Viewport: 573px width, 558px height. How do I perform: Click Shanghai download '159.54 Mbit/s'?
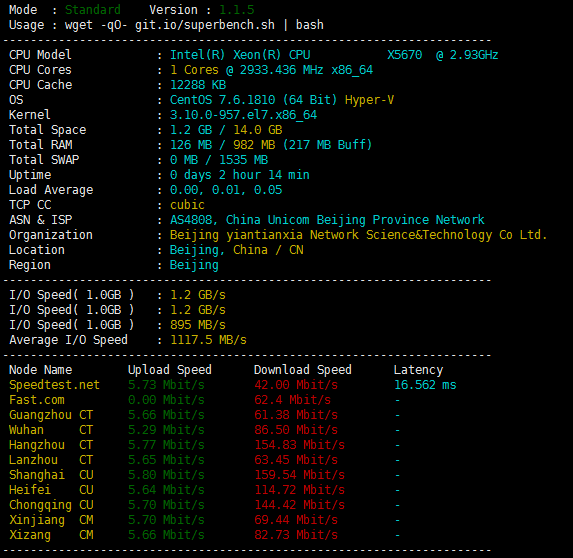click(x=299, y=475)
